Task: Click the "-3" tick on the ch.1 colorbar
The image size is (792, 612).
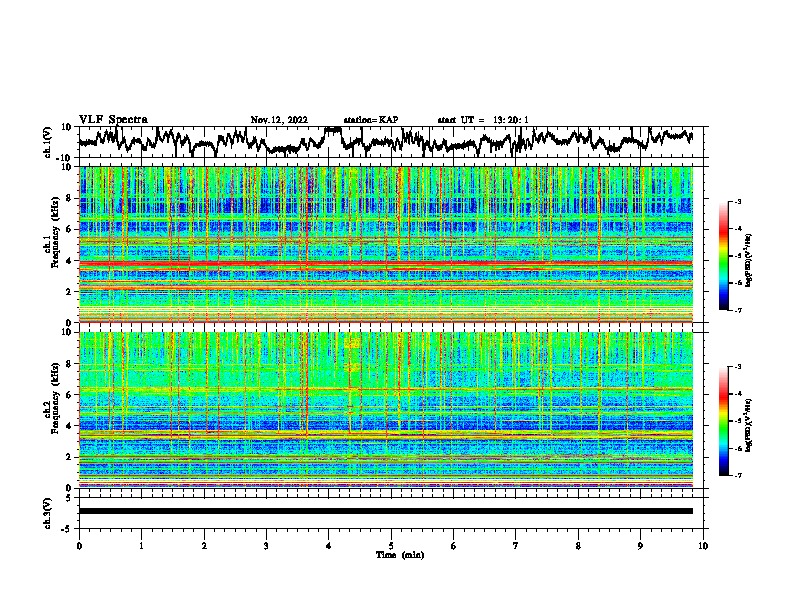Action: point(737,201)
